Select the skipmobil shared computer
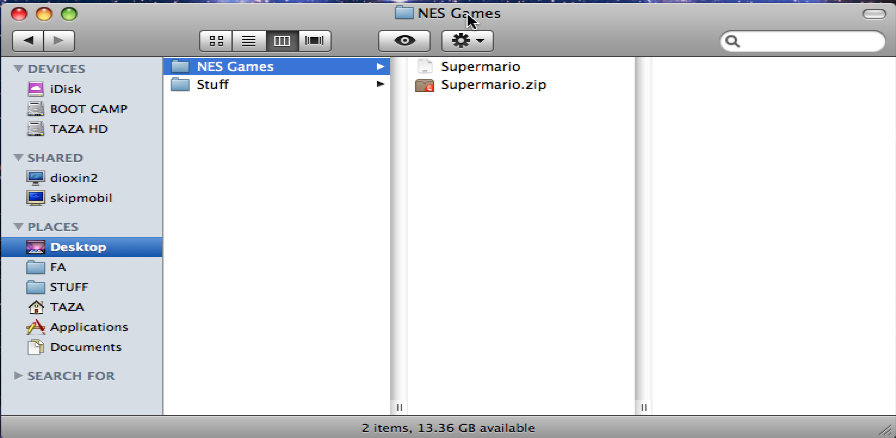Screen dimensions: 896x438 (x=81, y=198)
